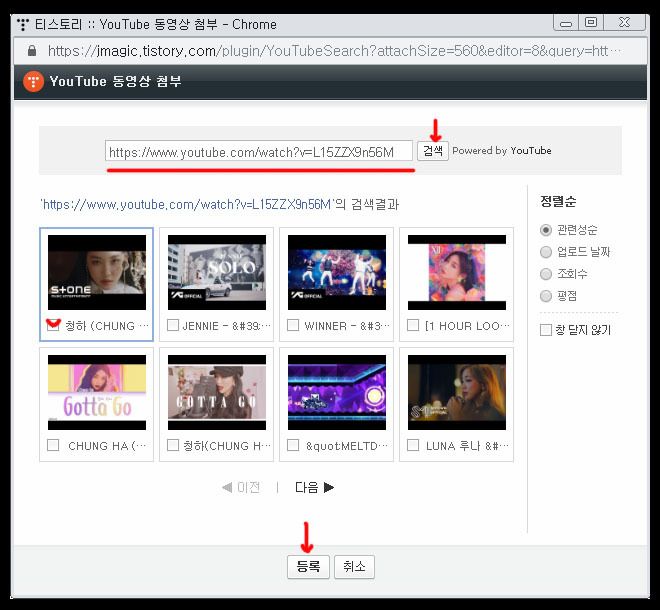Open the JENNIE SOLO thumbnail
Image resolution: width=660 pixels, height=610 pixels.
217,272
